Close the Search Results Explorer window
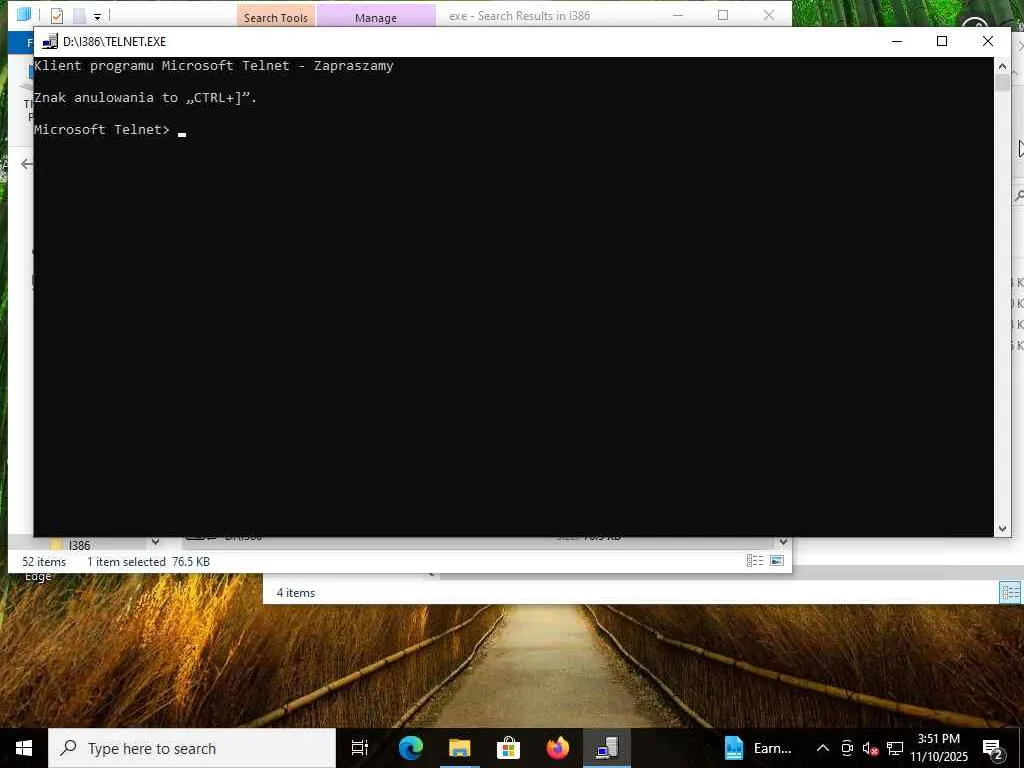The height and width of the screenshot is (768, 1024). point(769,15)
